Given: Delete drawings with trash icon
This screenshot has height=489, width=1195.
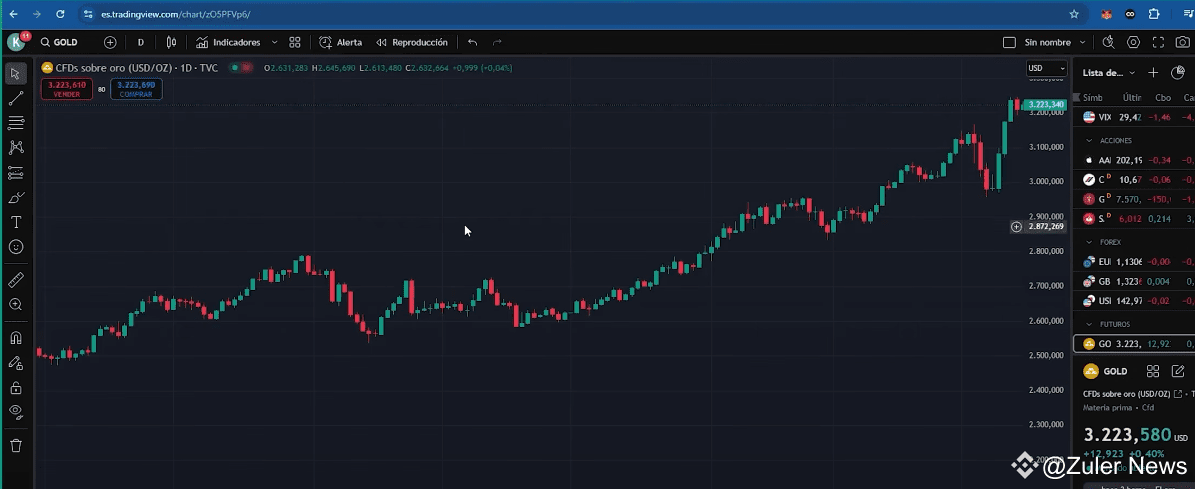Looking at the screenshot, I should (x=15, y=446).
